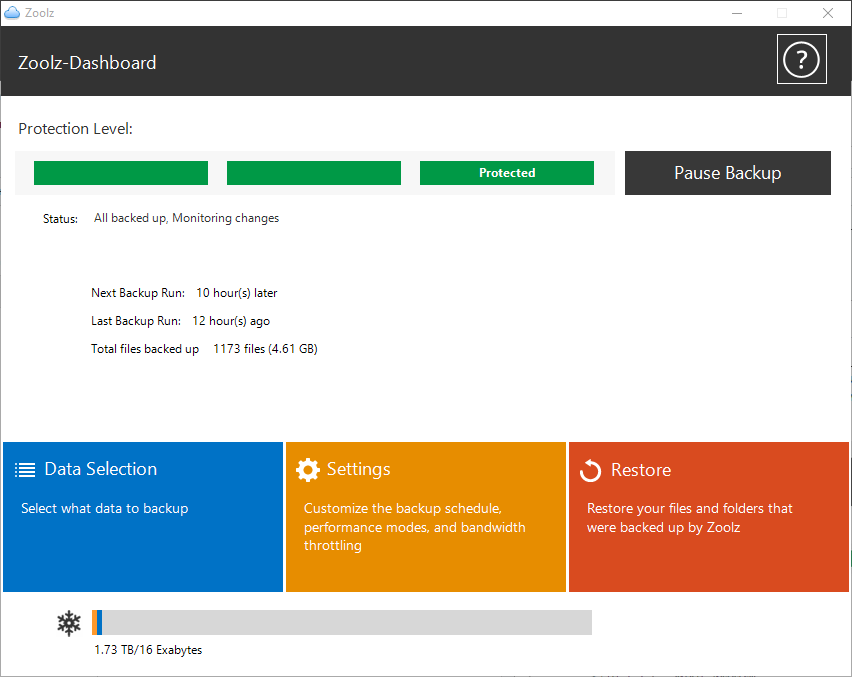Click the '12 hour(s) ago' value
Image resolution: width=852 pixels, height=677 pixels.
231,321
